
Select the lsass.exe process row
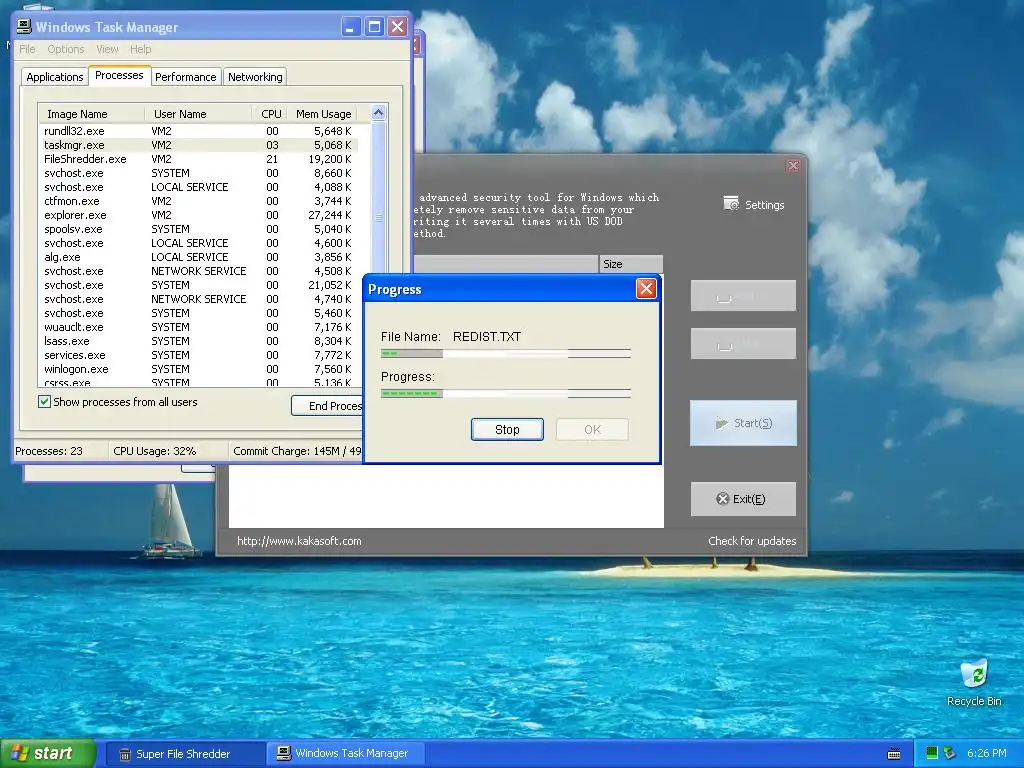198,341
